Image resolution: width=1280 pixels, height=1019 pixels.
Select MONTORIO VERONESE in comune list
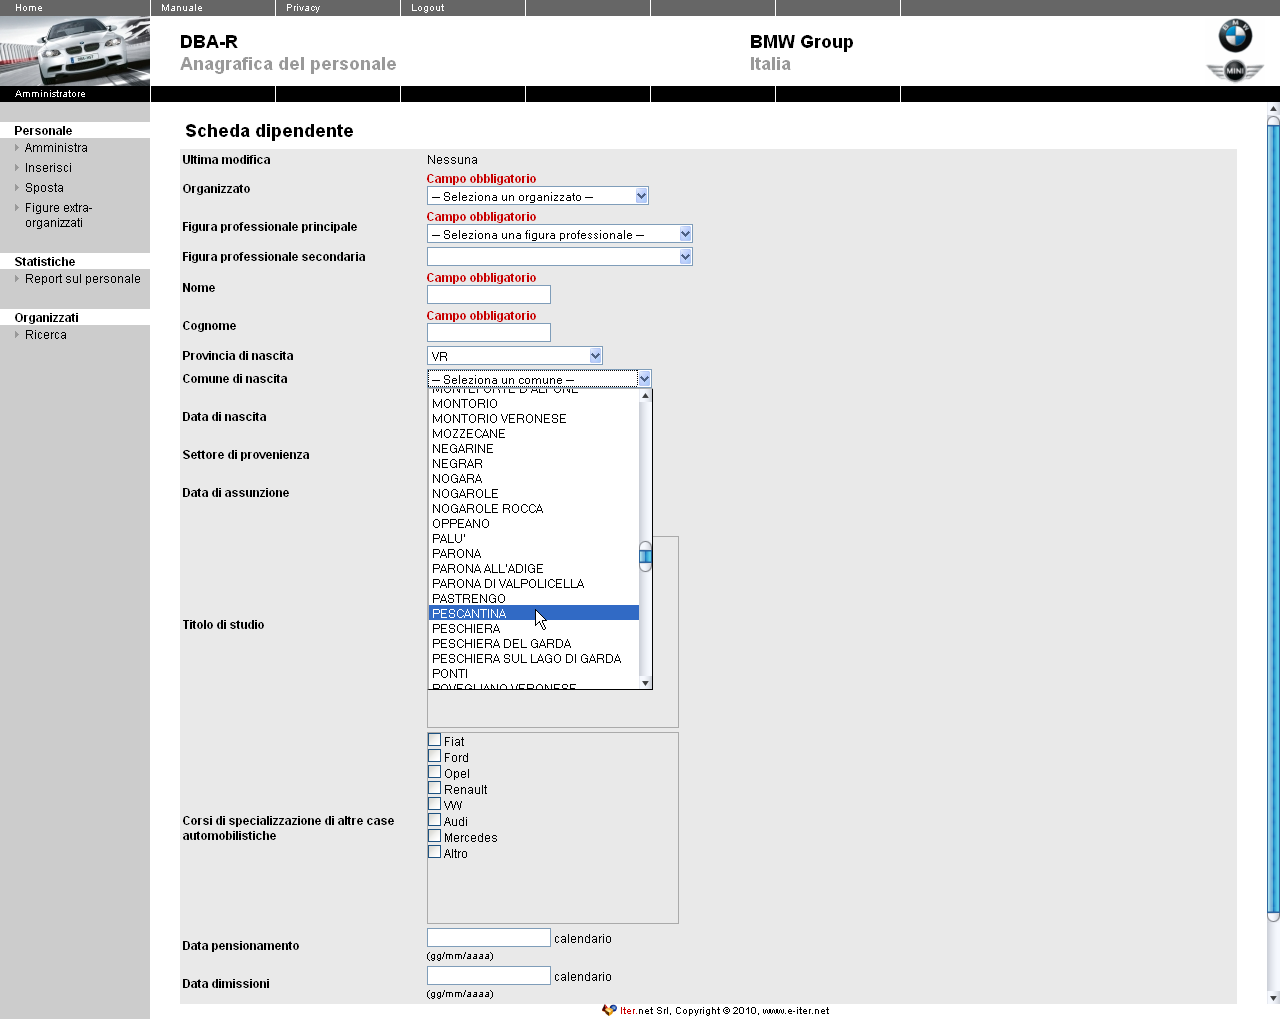[534, 419]
